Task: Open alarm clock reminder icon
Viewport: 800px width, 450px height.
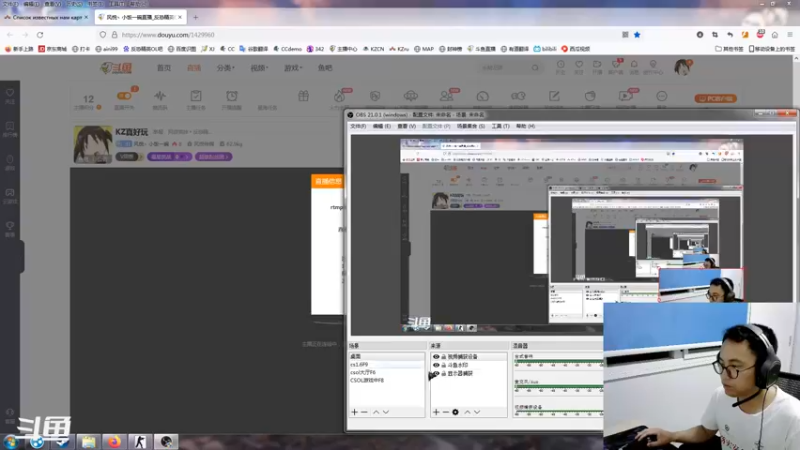Action: 232,96
